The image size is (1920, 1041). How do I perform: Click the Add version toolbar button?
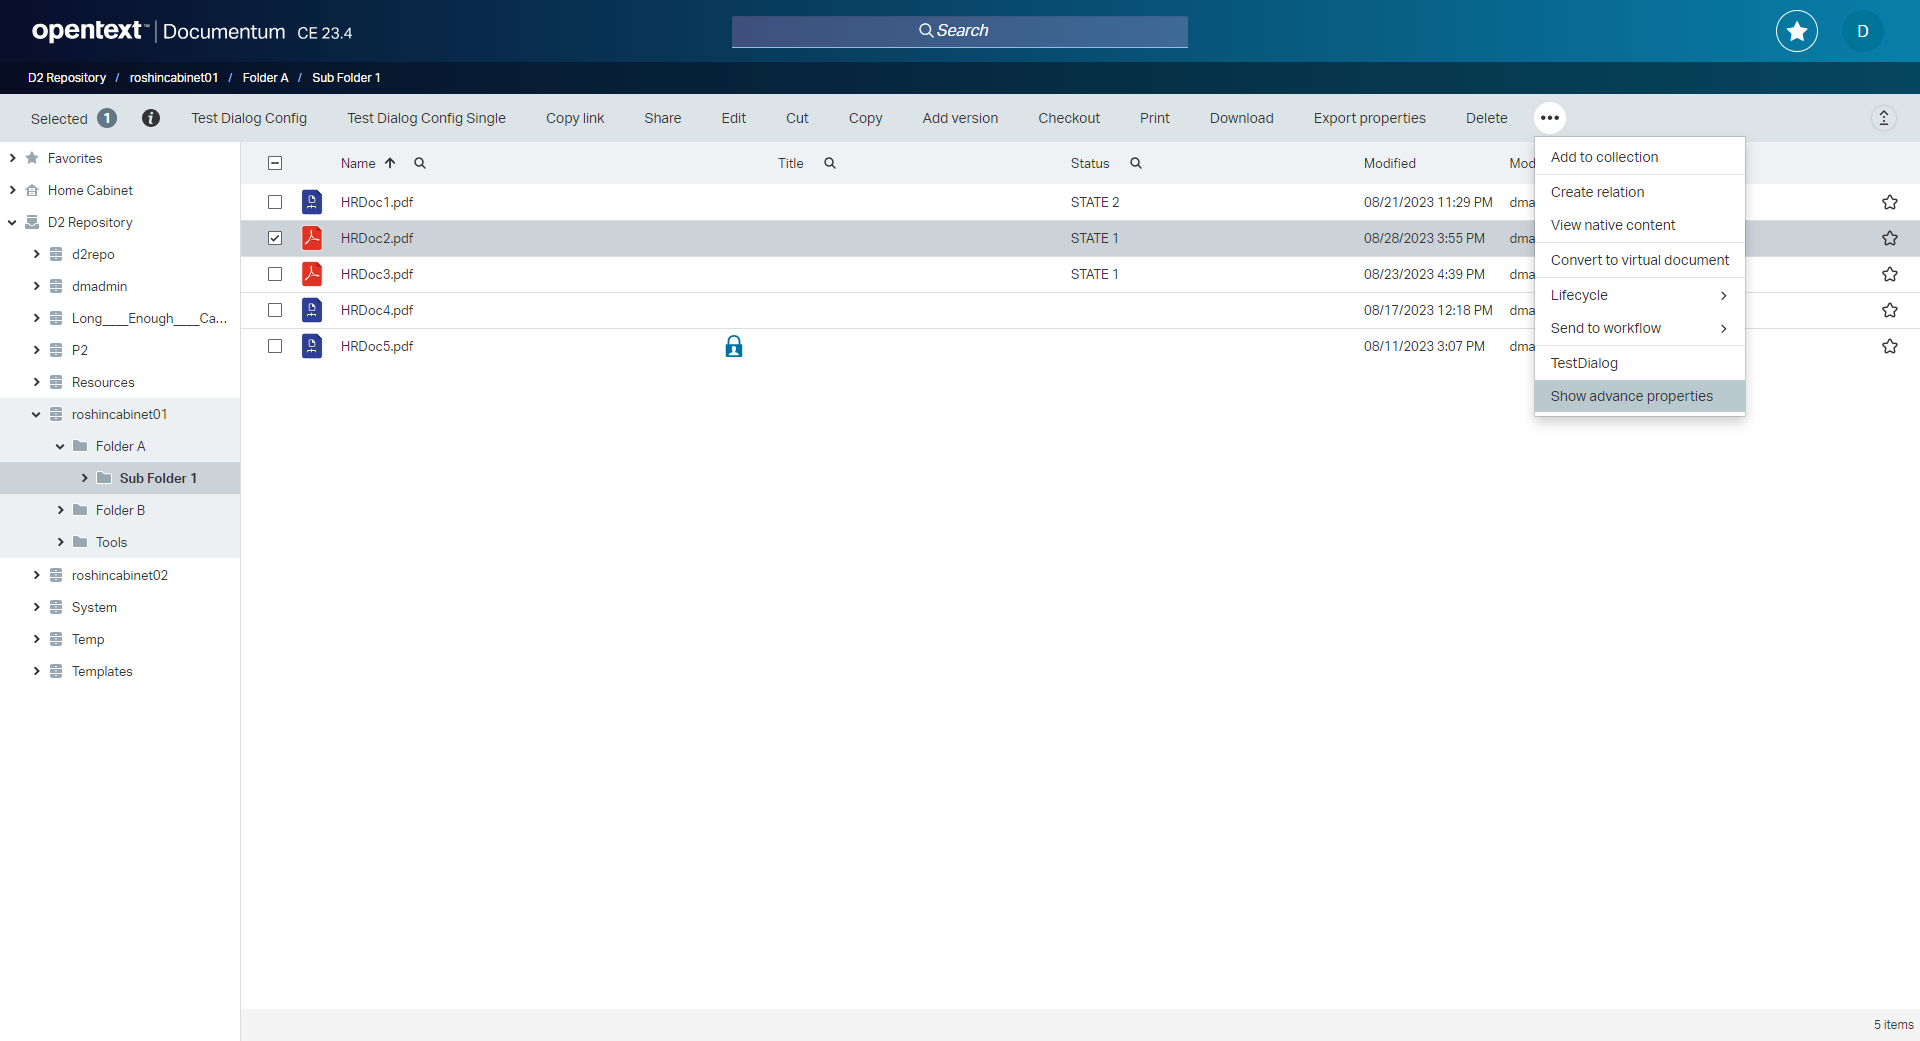click(x=960, y=118)
